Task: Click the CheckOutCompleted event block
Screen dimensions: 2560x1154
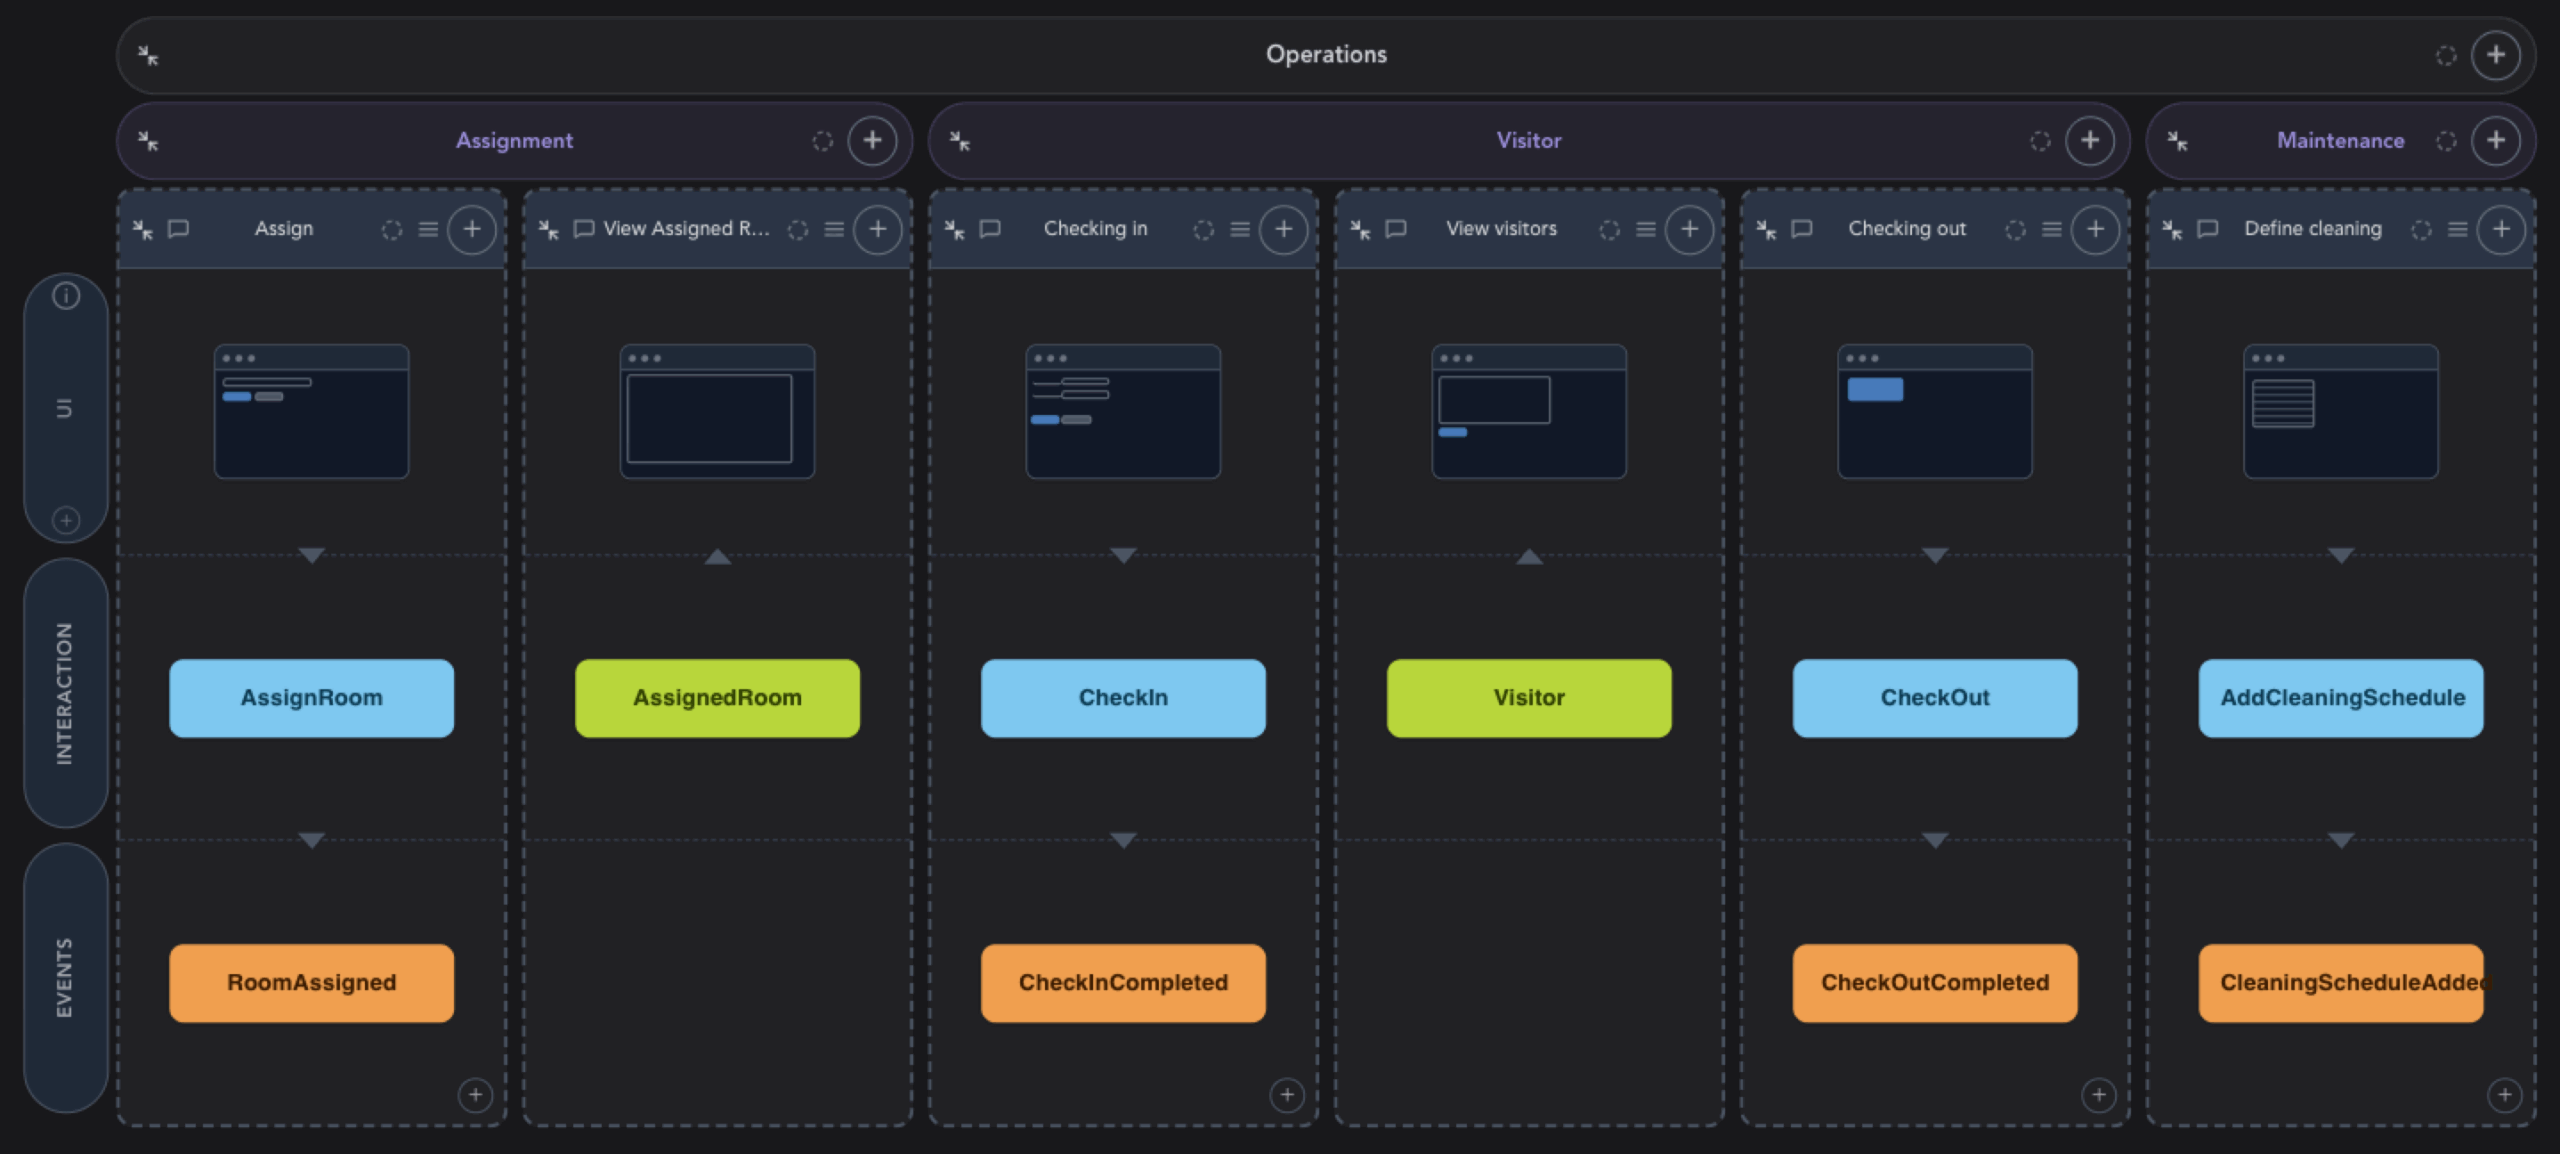Action: tap(1934, 983)
